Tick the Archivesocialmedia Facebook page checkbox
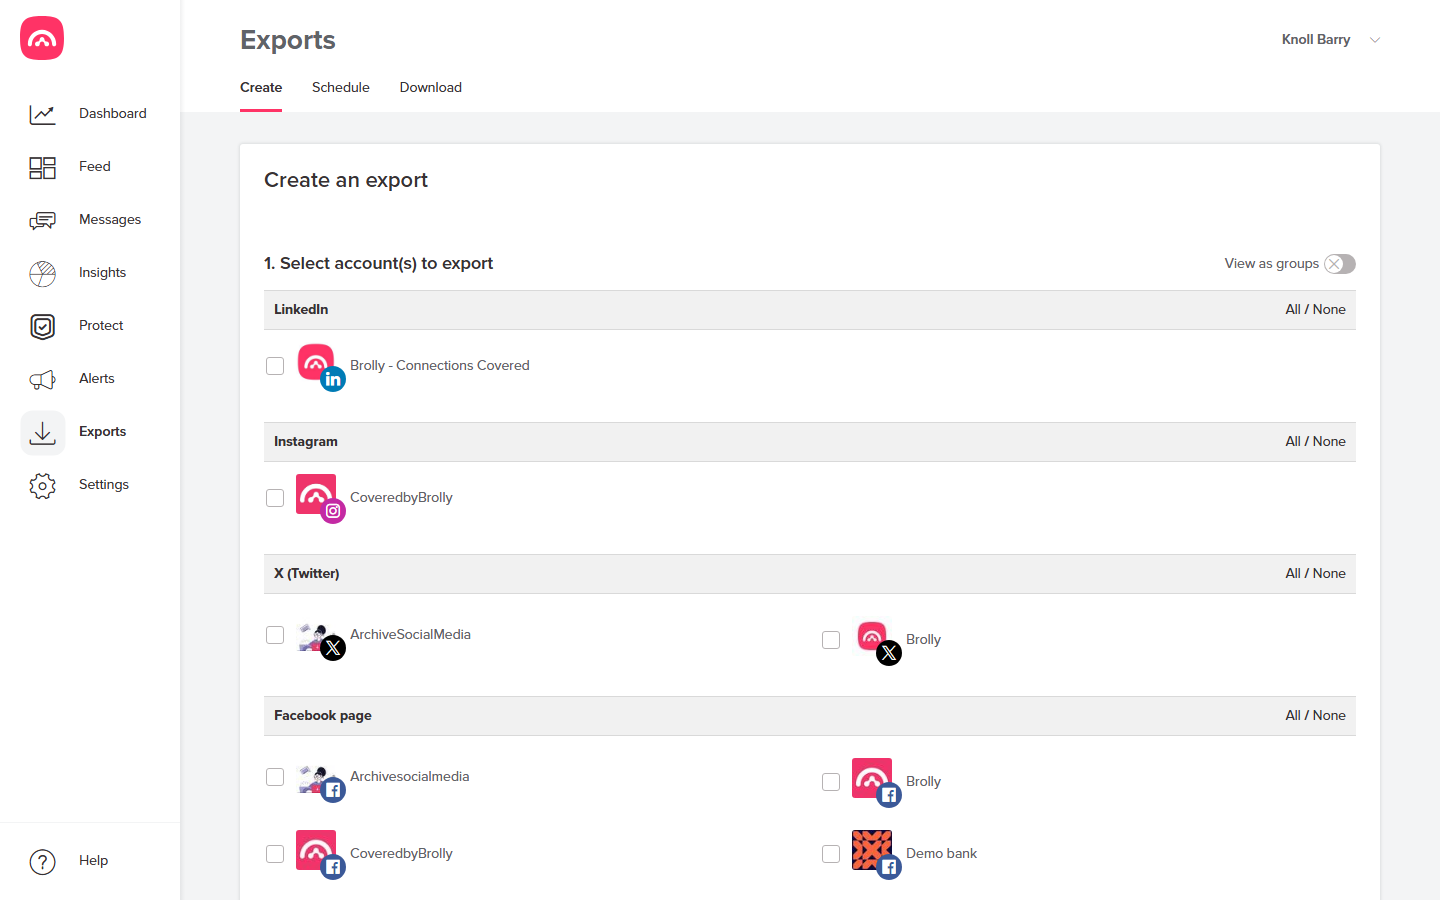 [x=275, y=777]
